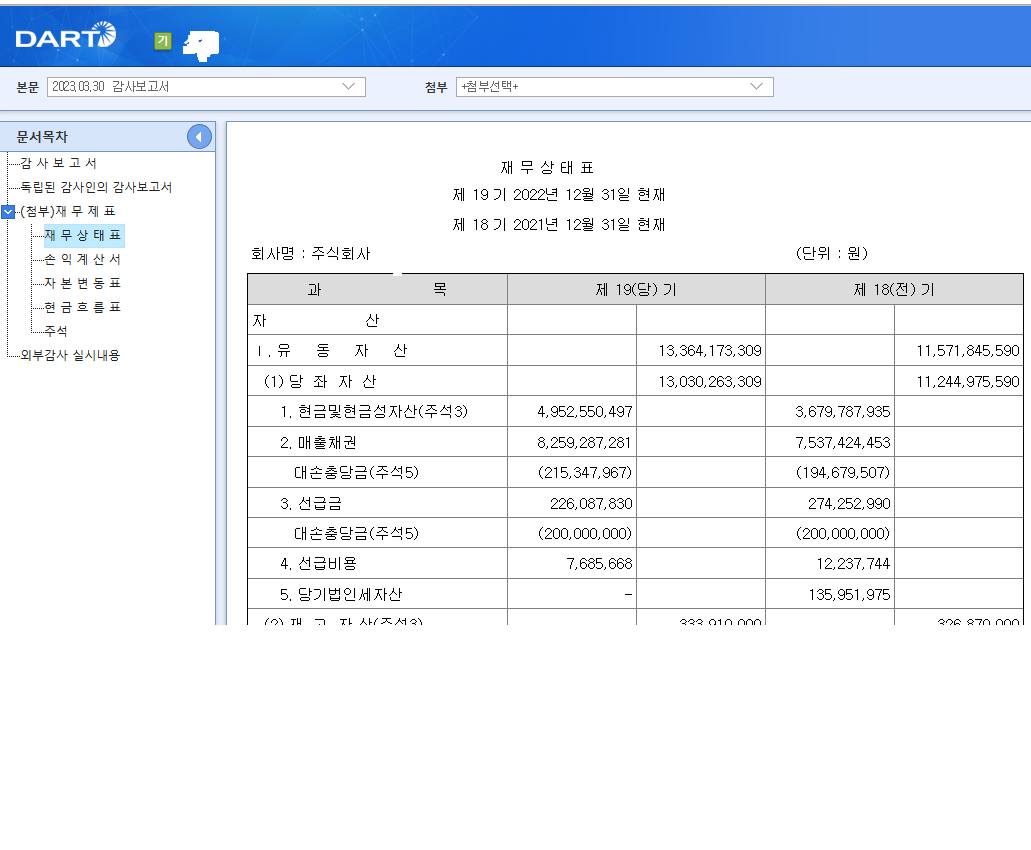Open 손 익 계 산 서 tree item
The image size is (1031, 850).
coord(83,260)
